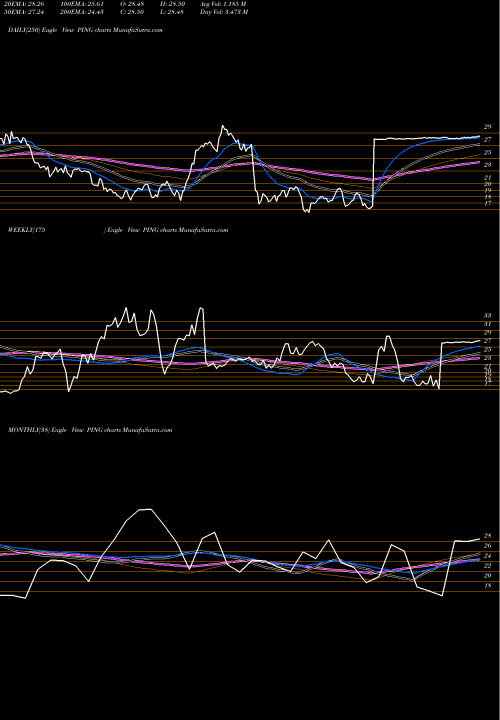The image size is (500, 720).
Task: Click the 29 label on the daily chart axis
Action: 488,127
